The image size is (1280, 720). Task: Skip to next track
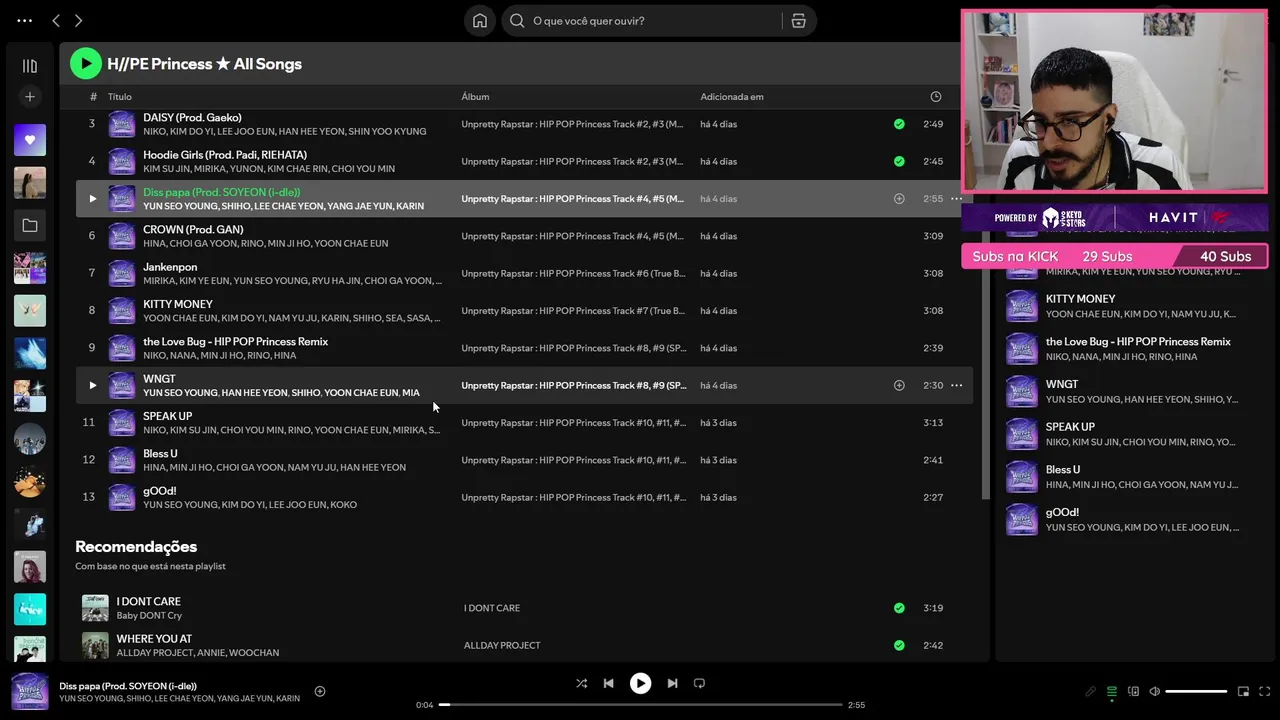(x=672, y=683)
